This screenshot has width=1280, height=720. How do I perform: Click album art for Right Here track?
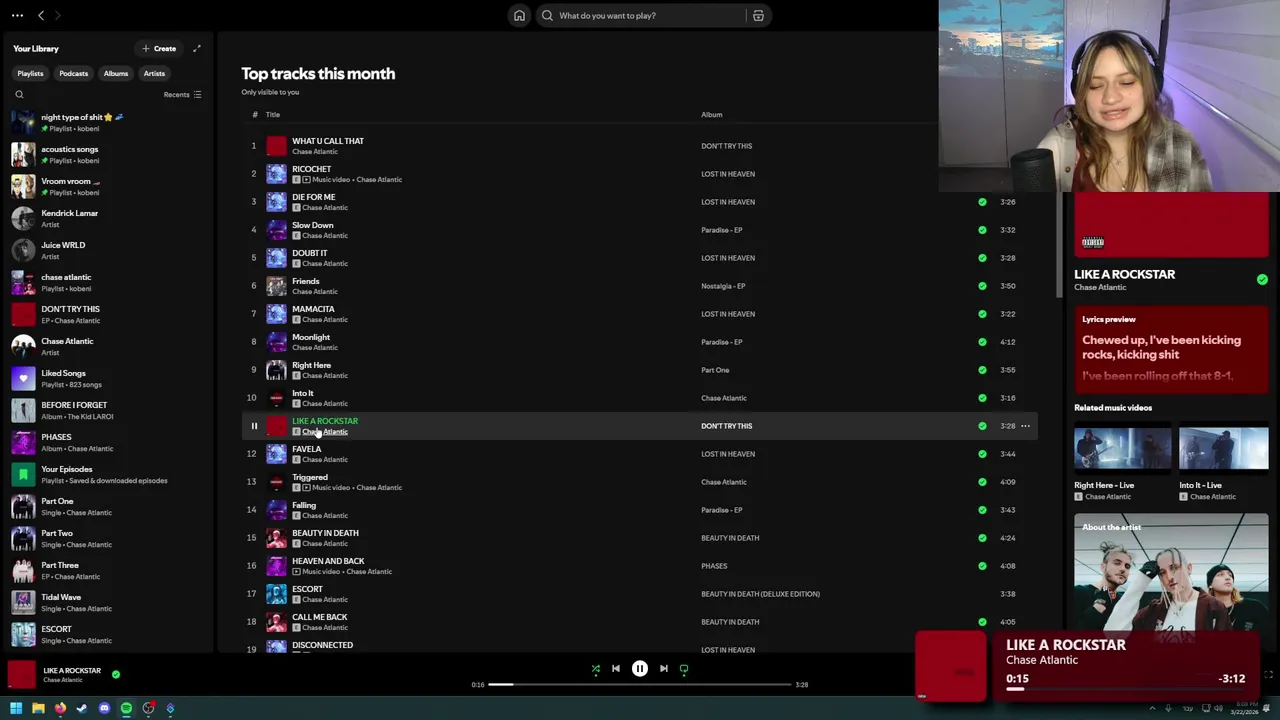tap(276, 370)
